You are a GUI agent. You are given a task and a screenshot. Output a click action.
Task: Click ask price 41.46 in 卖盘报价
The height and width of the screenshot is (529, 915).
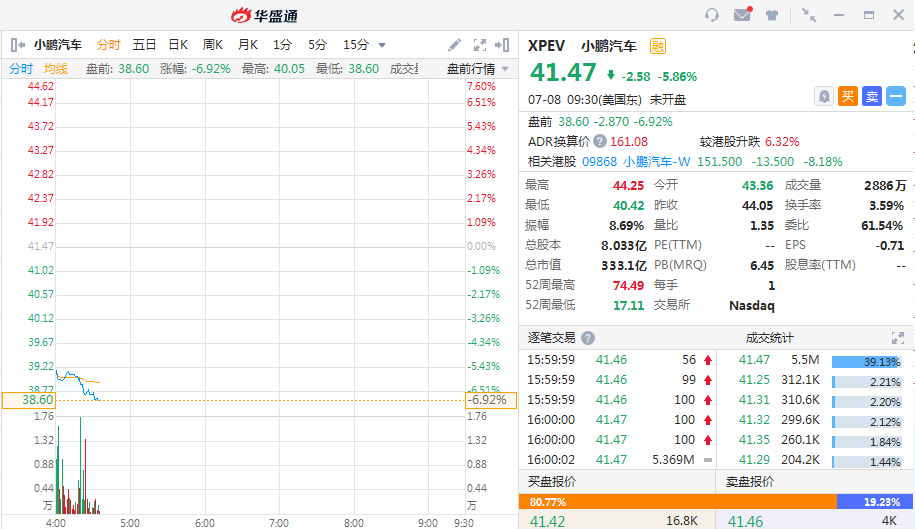[745, 521]
